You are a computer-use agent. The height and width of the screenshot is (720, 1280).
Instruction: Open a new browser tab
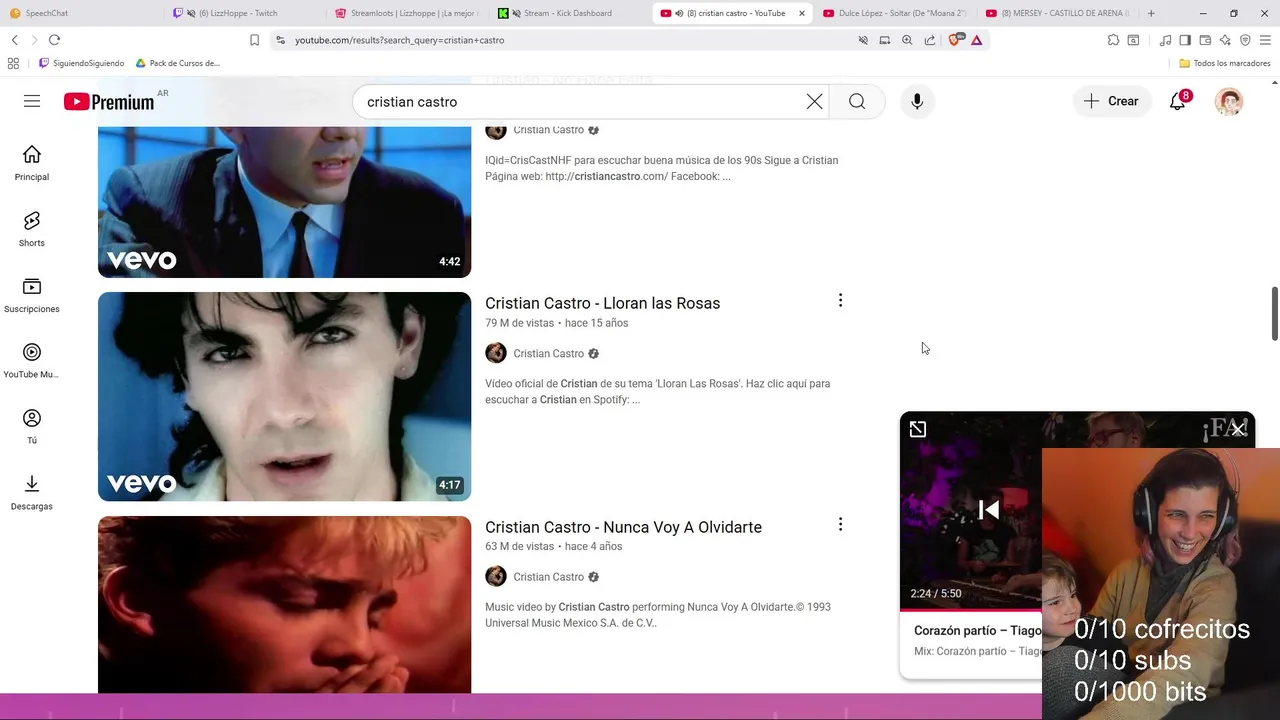coord(1151,13)
